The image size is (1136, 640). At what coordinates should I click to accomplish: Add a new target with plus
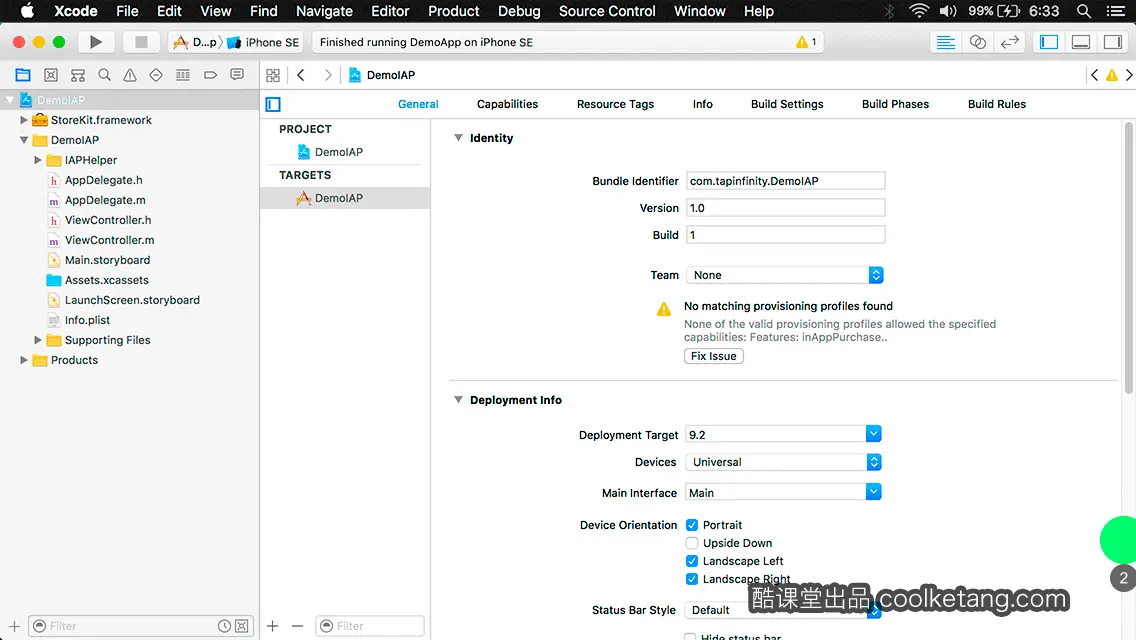coord(272,626)
